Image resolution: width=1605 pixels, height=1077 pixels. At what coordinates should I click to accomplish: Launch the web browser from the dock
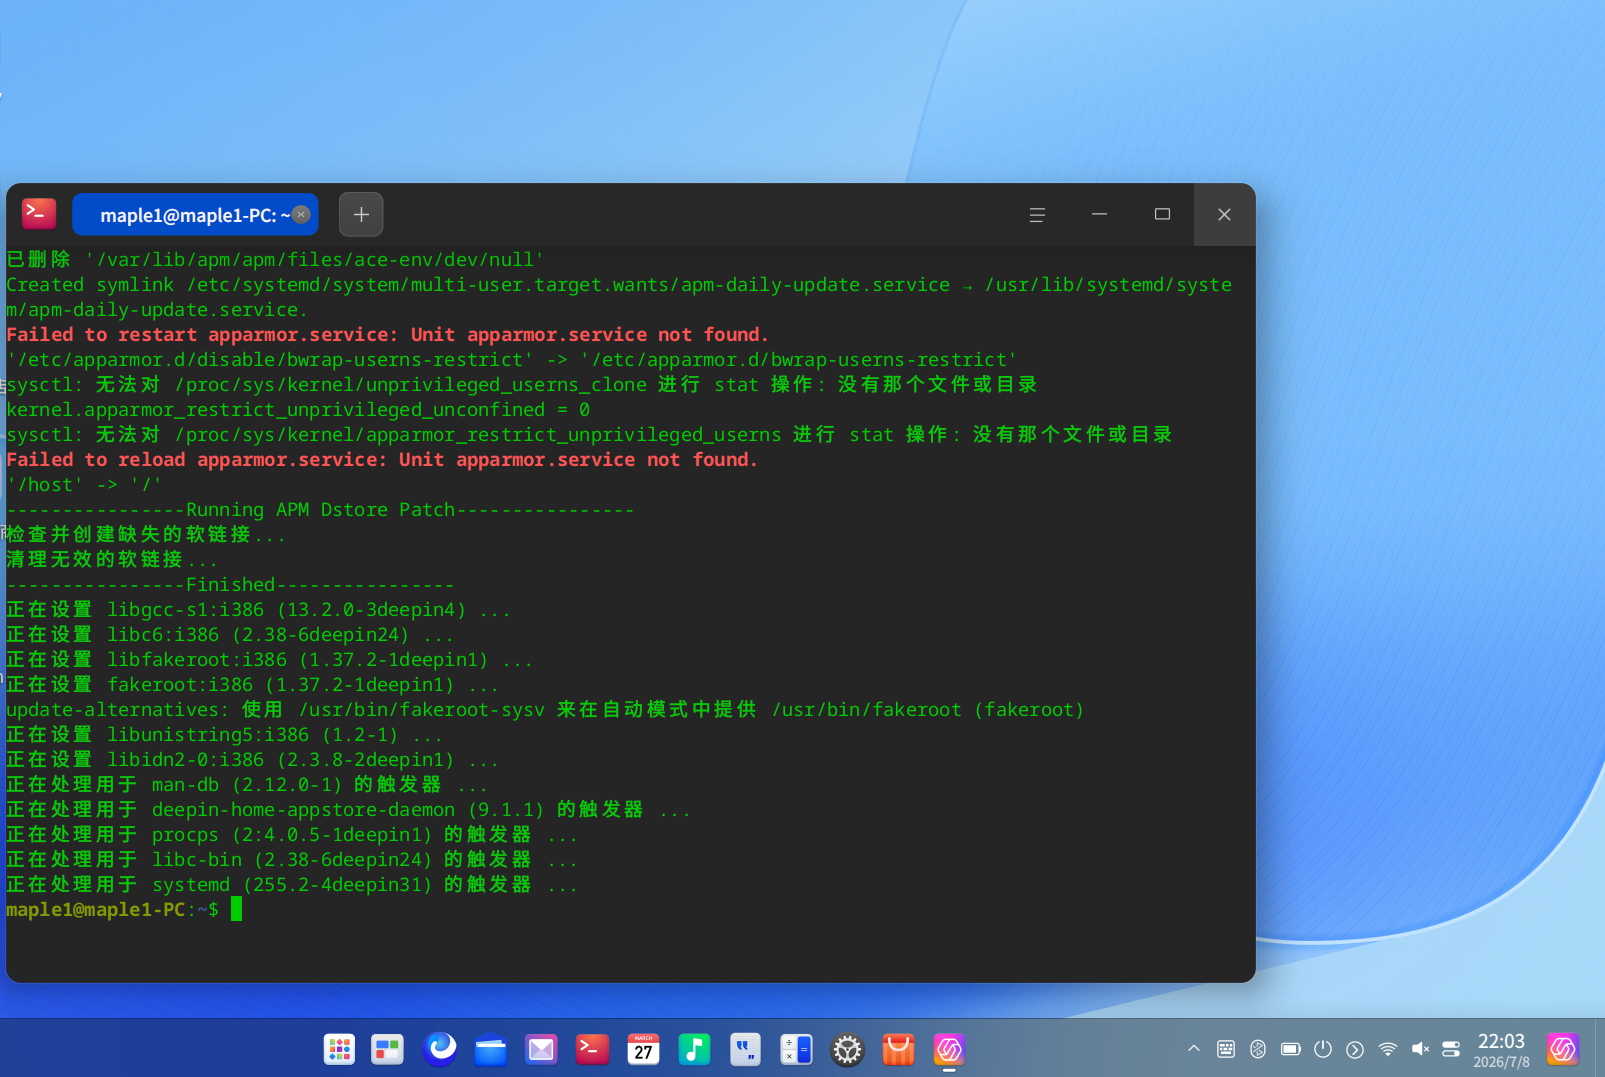coord(440,1048)
